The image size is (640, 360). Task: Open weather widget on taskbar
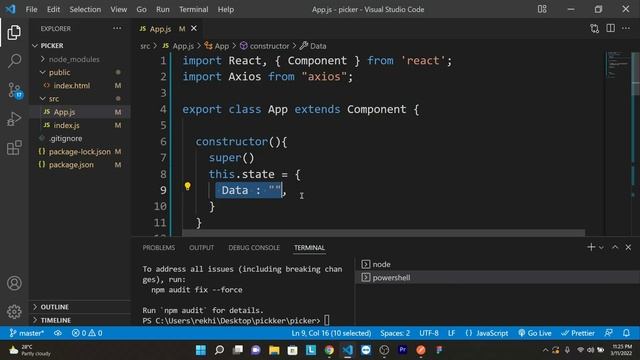pyautogui.click(x=29, y=350)
